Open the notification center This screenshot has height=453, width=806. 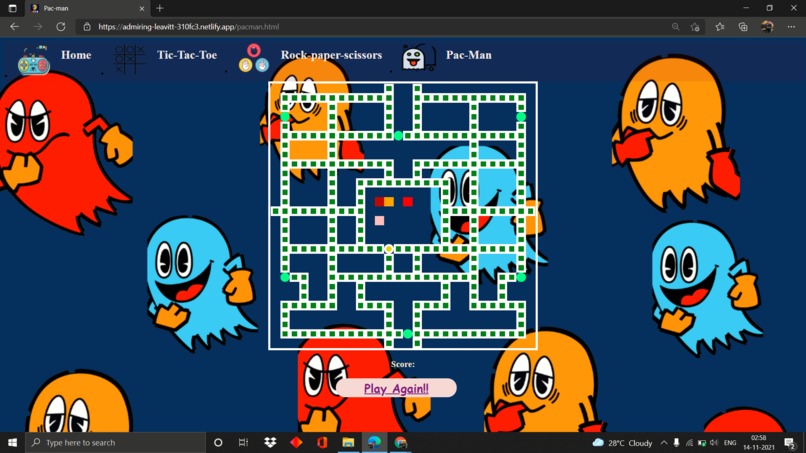click(x=791, y=443)
